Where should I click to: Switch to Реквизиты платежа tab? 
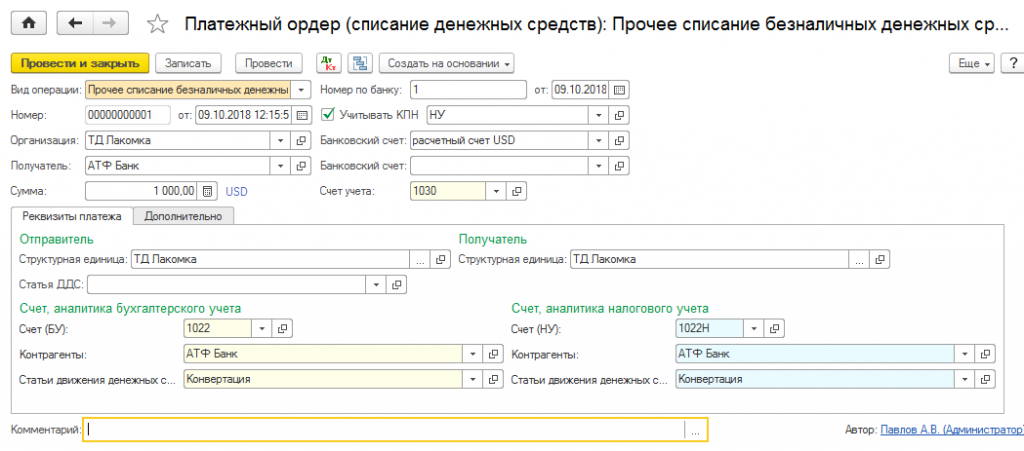point(72,216)
